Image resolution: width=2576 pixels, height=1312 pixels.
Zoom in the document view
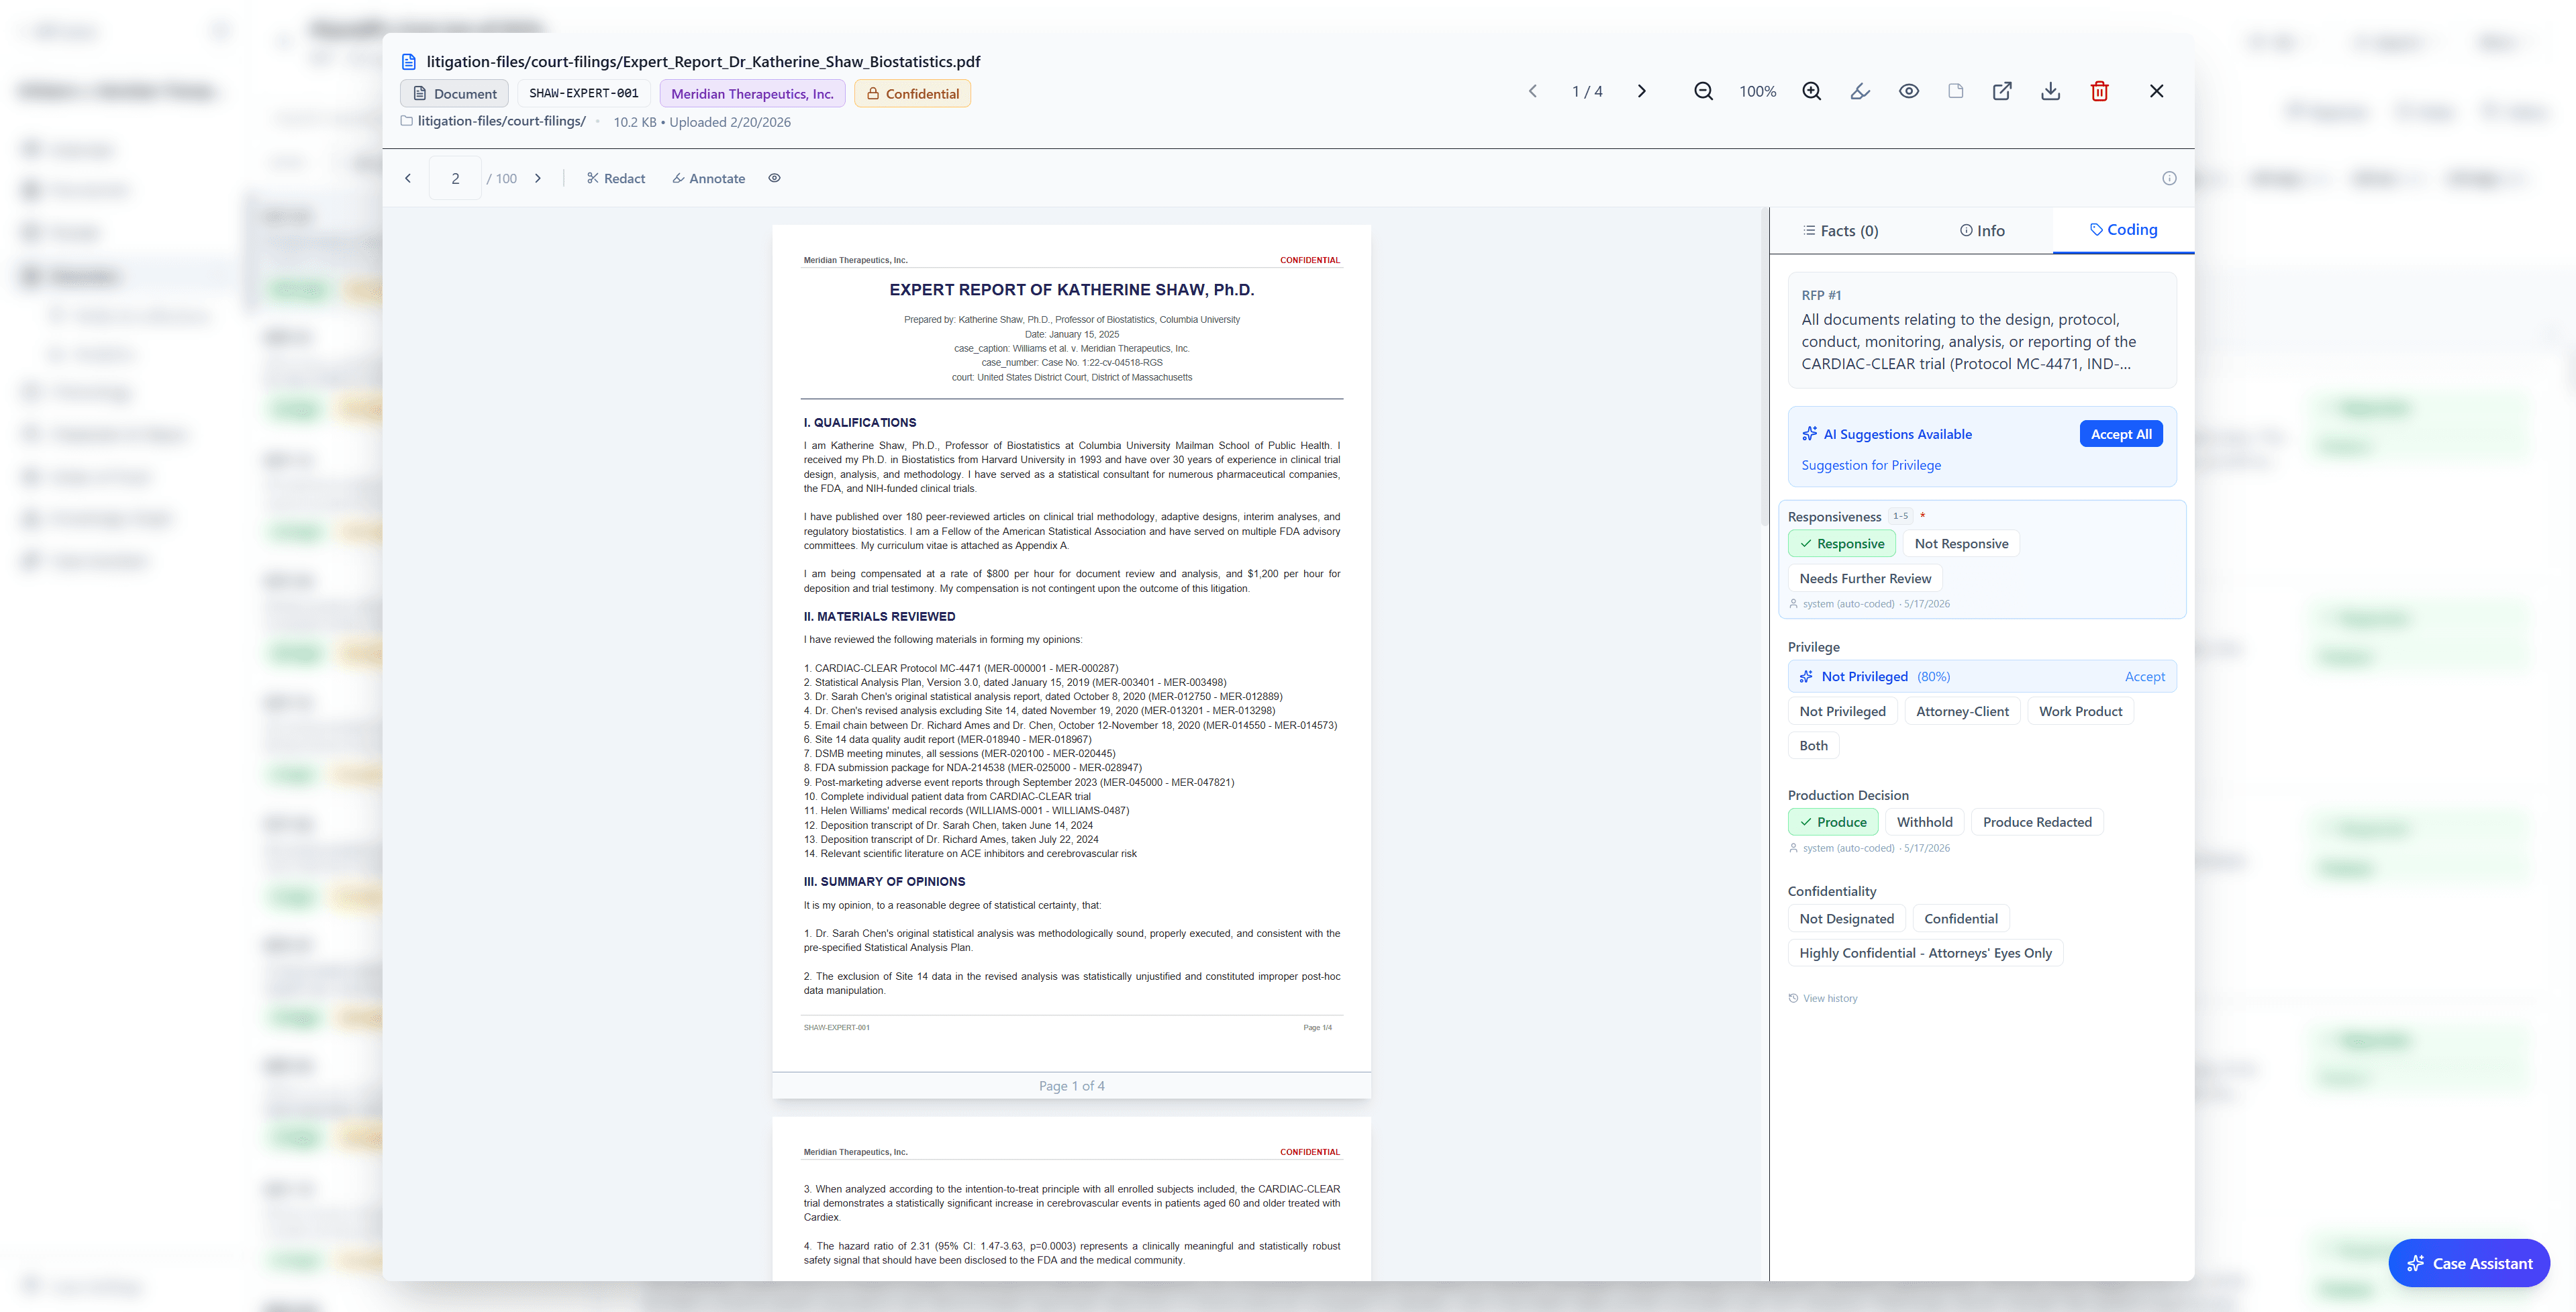pos(1811,91)
